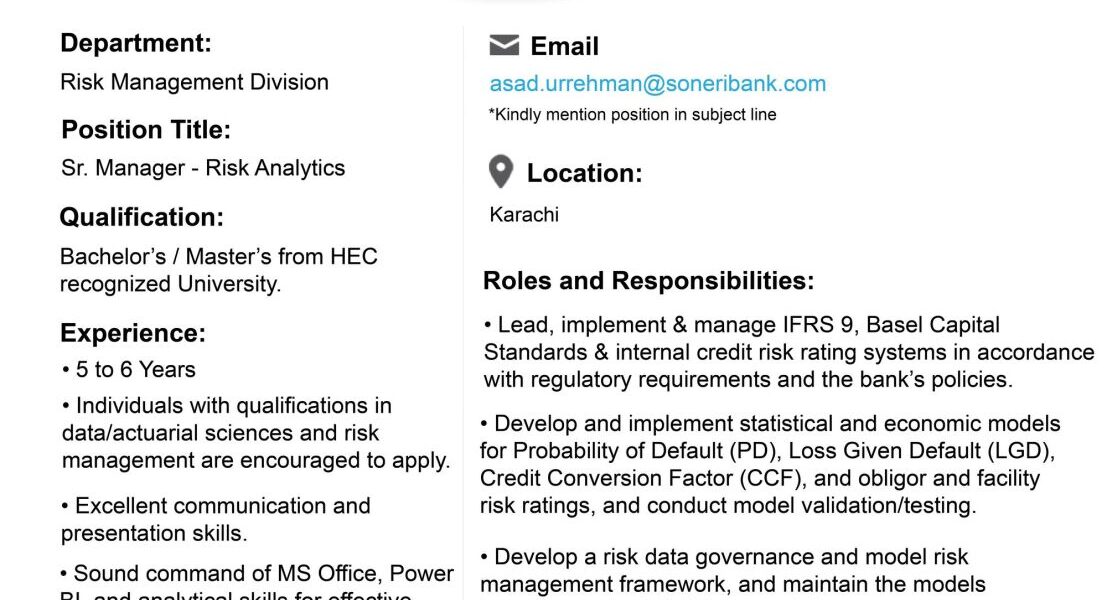Click the Email heading text
Screen dimensions: 1107x600
coord(564,46)
